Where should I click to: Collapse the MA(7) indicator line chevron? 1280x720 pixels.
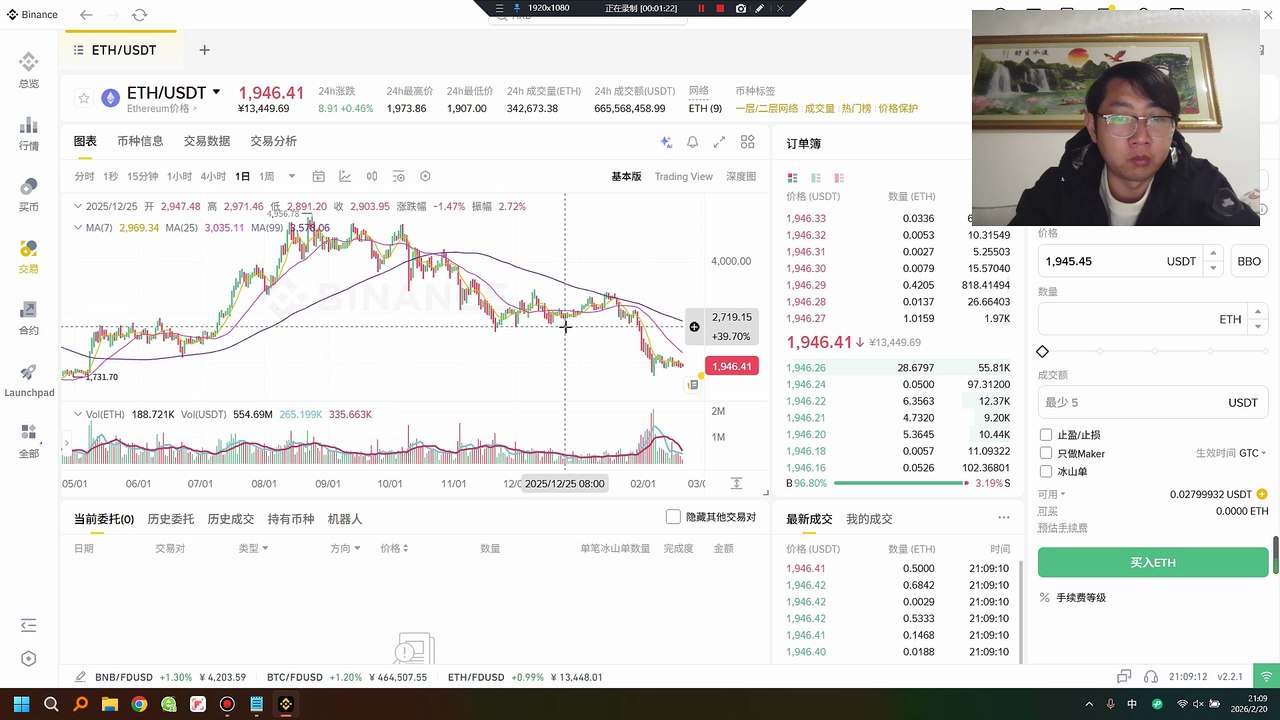(79, 228)
